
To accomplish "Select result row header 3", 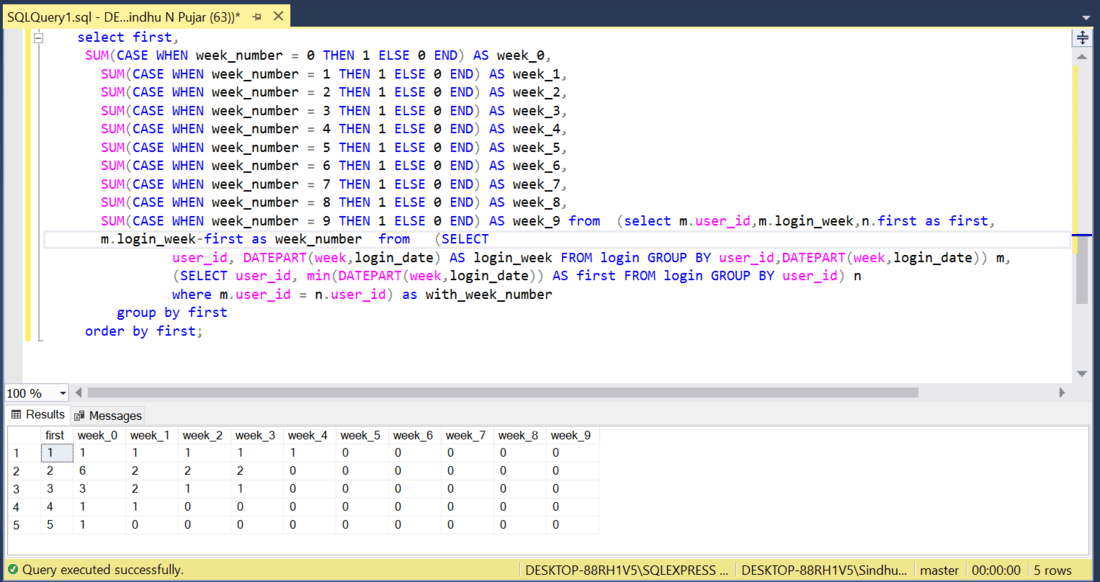I will pyautogui.click(x=23, y=489).
